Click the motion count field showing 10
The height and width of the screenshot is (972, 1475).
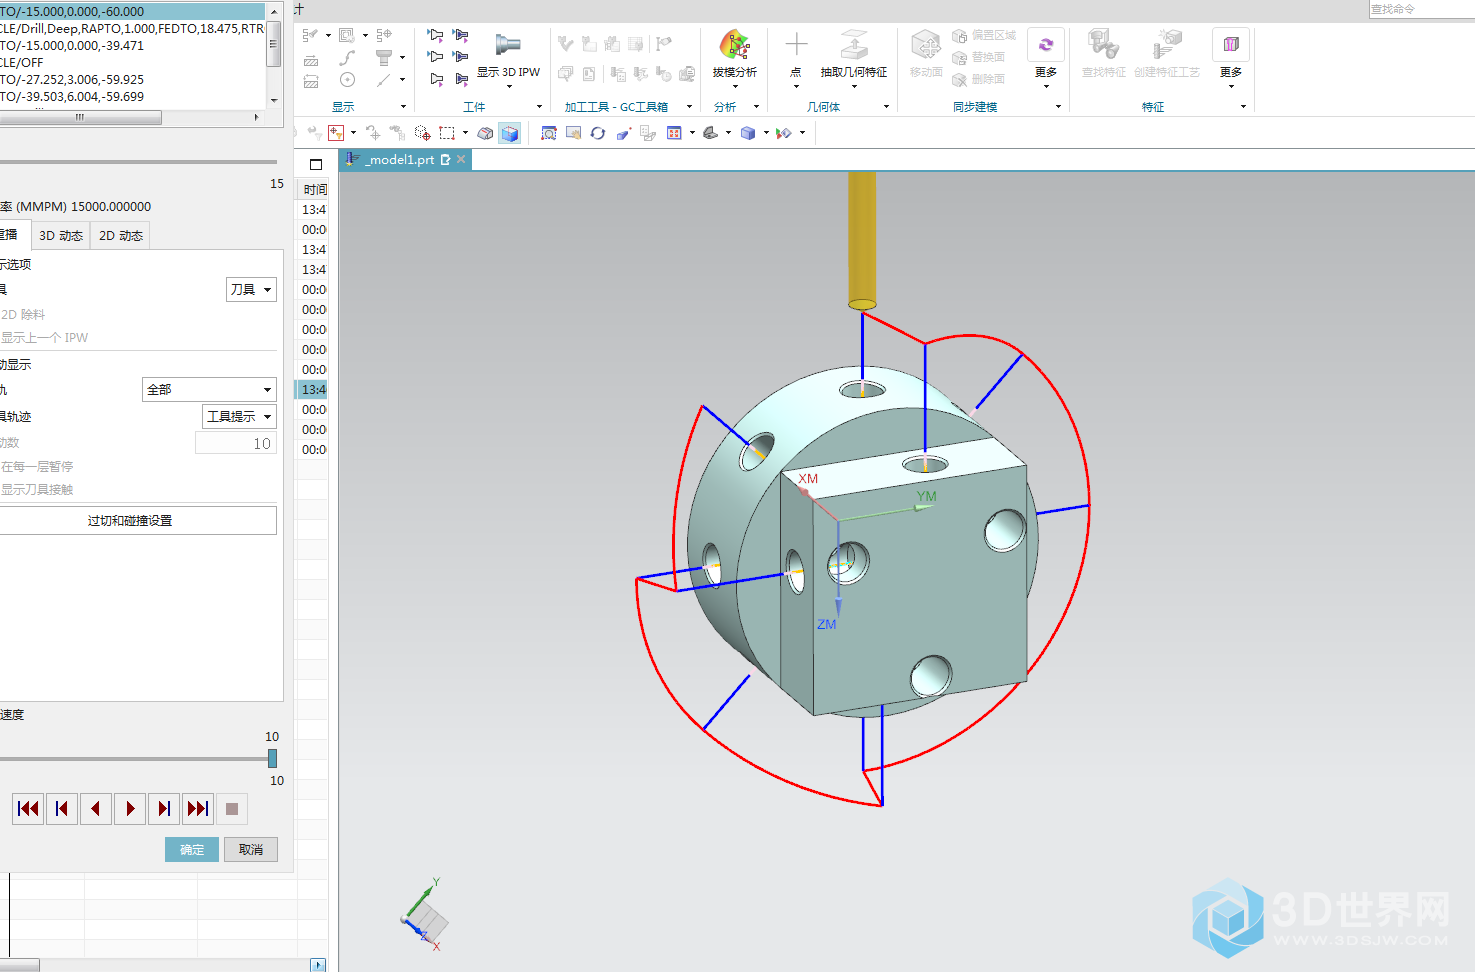pyautogui.click(x=236, y=444)
